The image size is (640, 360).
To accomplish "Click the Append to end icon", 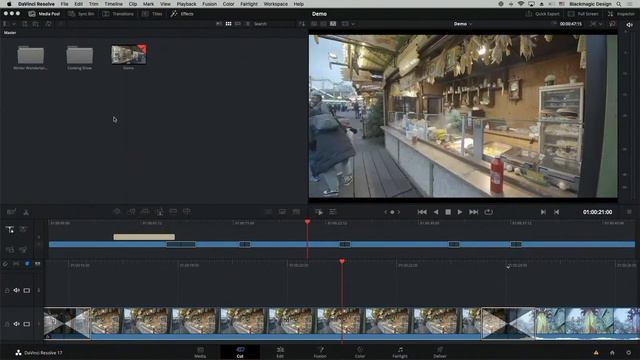I will click(131, 211).
